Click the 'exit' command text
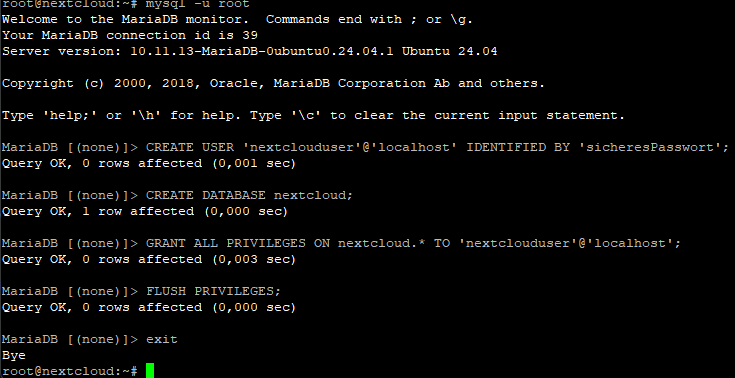Image resolution: width=735 pixels, height=378 pixels. [162, 339]
